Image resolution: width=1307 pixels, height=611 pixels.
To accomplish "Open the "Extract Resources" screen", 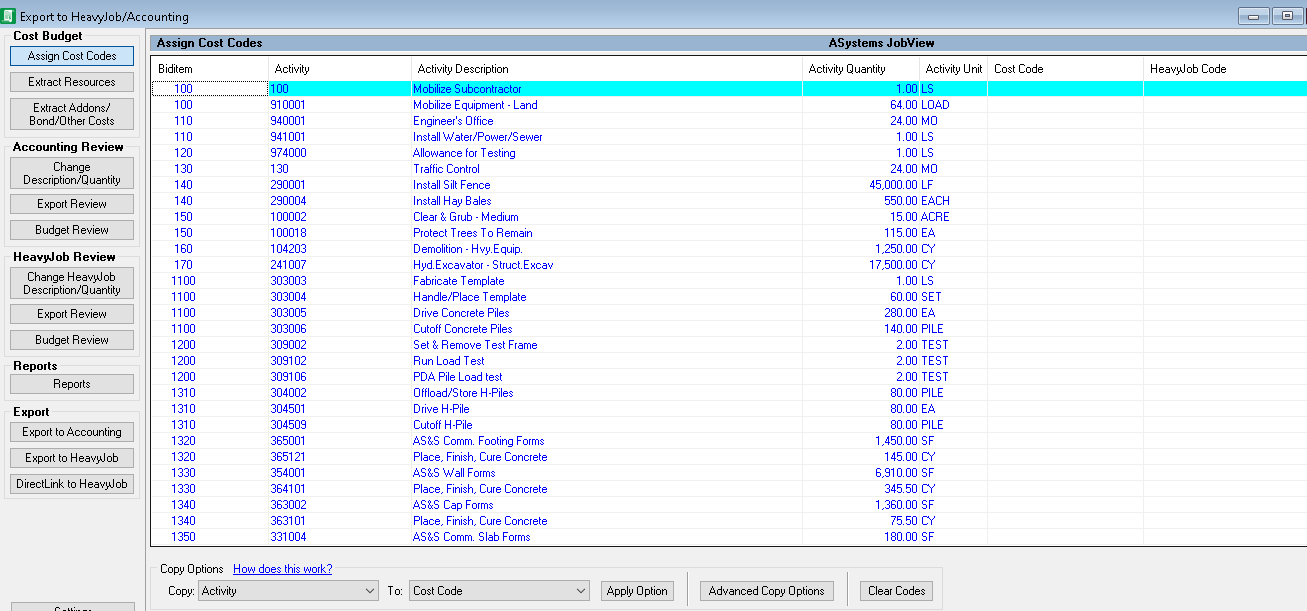I will tap(71, 81).
